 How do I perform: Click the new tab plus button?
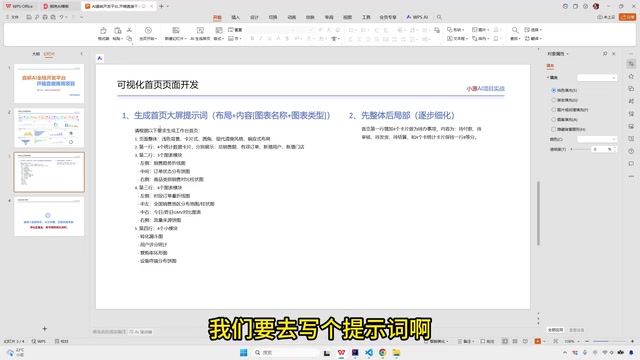pyautogui.click(x=162, y=6)
